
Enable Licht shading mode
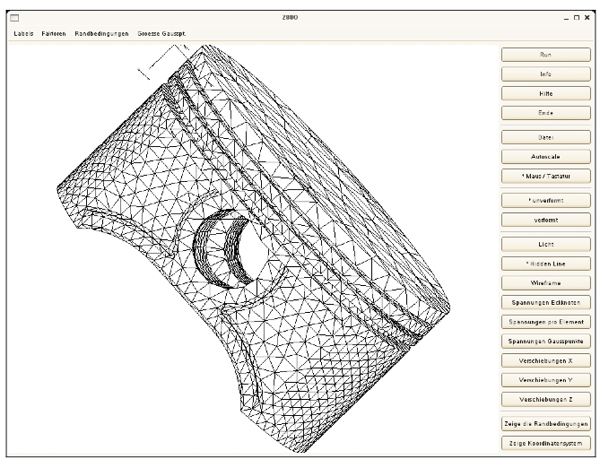click(x=546, y=244)
